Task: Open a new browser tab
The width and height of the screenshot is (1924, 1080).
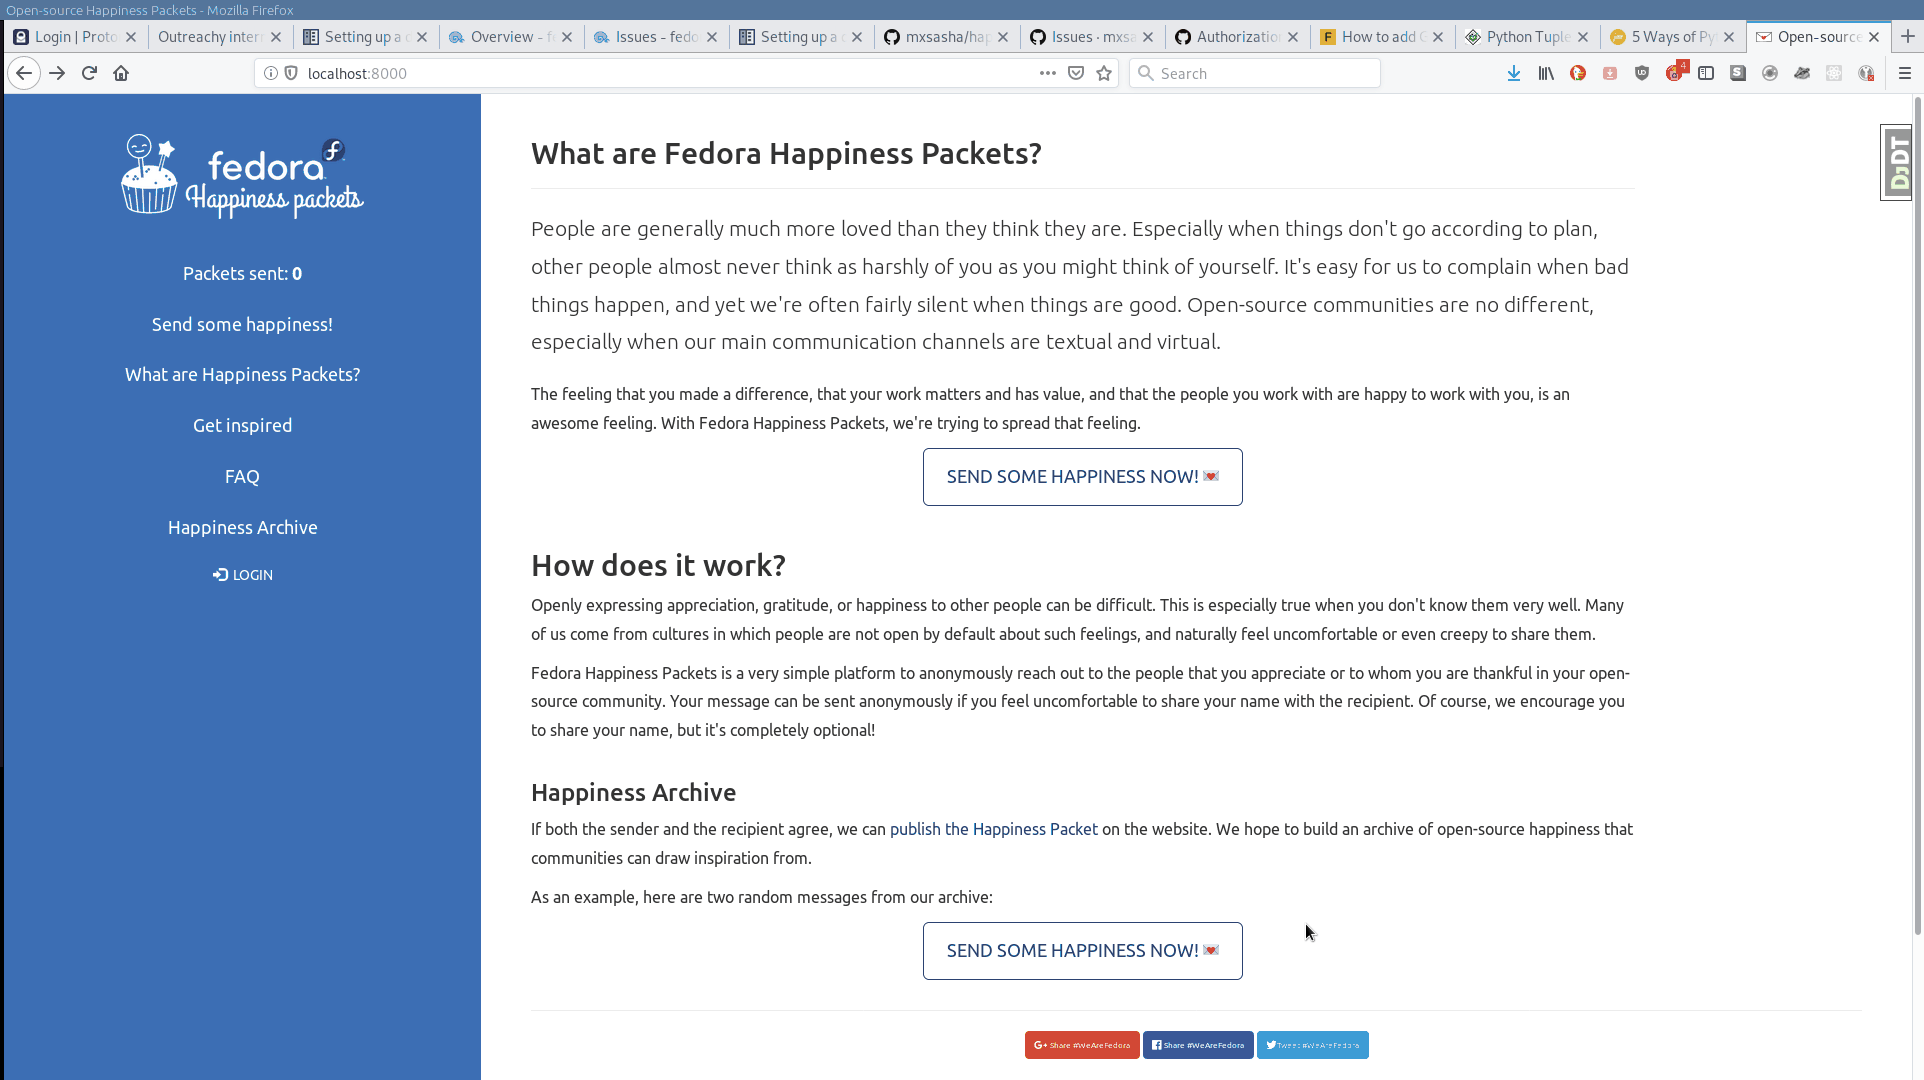Action: click(x=1908, y=37)
